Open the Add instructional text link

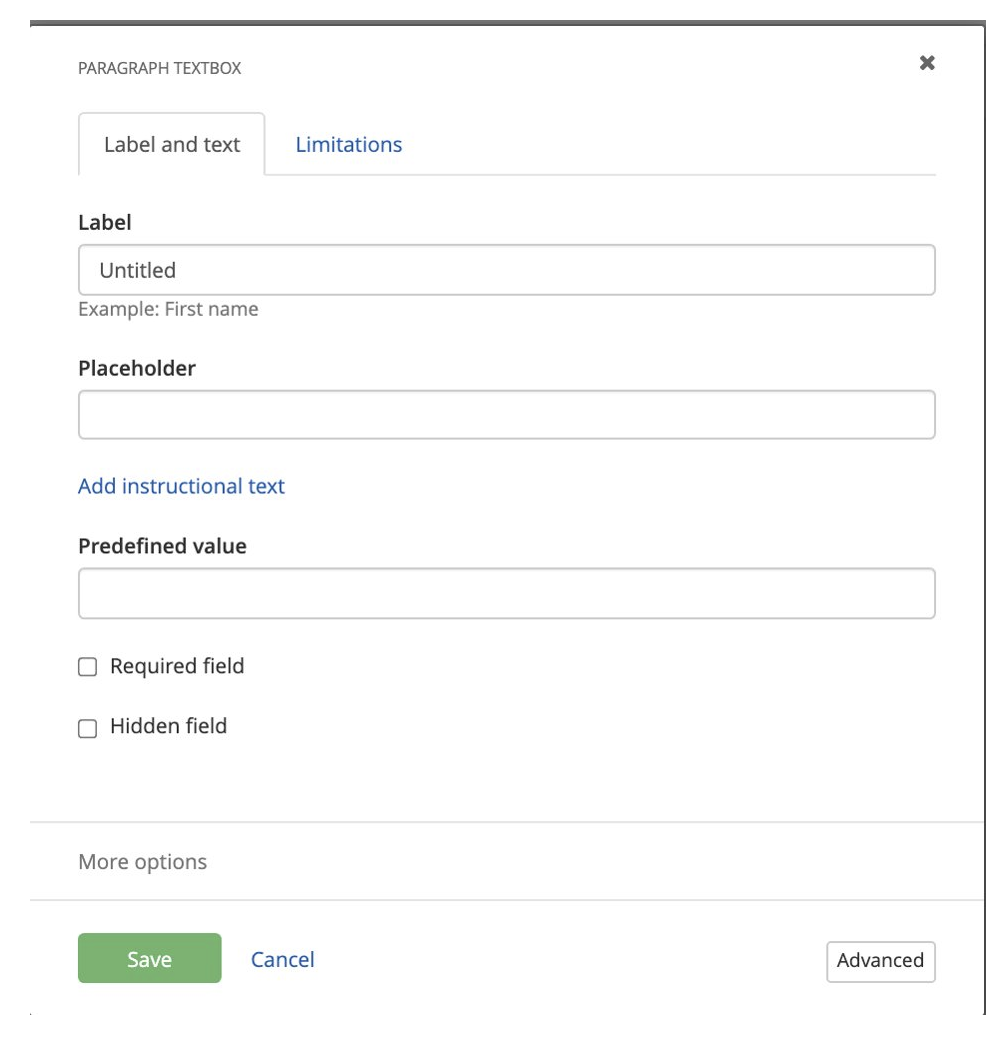point(181,486)
